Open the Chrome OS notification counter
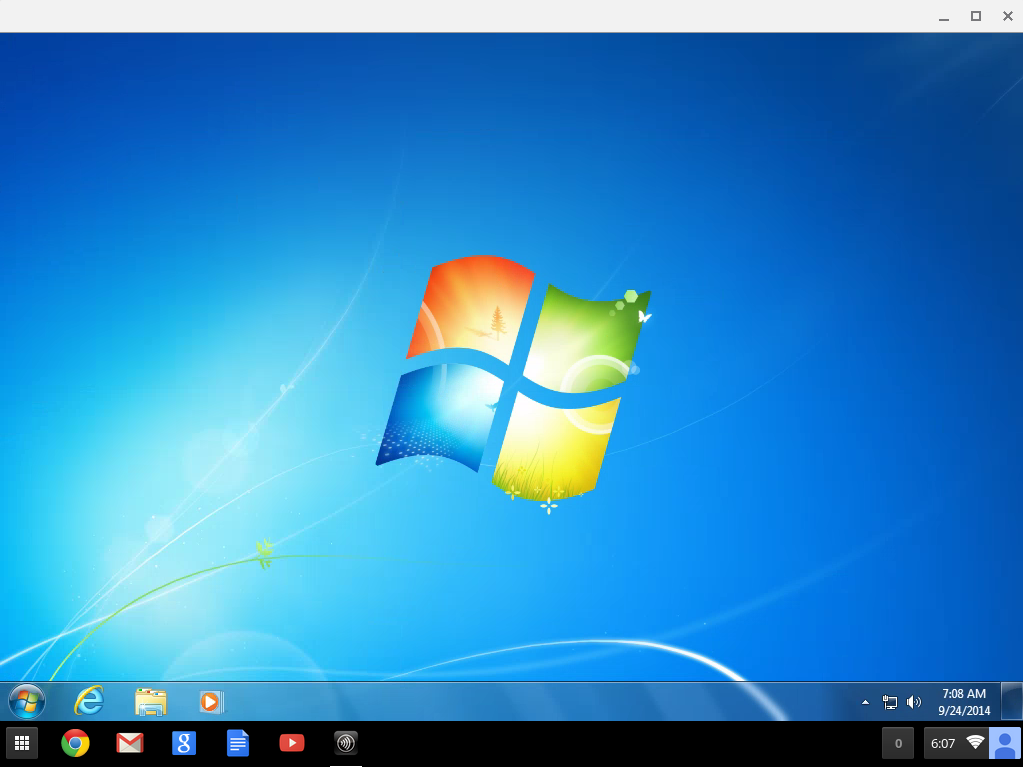1023x767 pixels. tap(898, 743)
